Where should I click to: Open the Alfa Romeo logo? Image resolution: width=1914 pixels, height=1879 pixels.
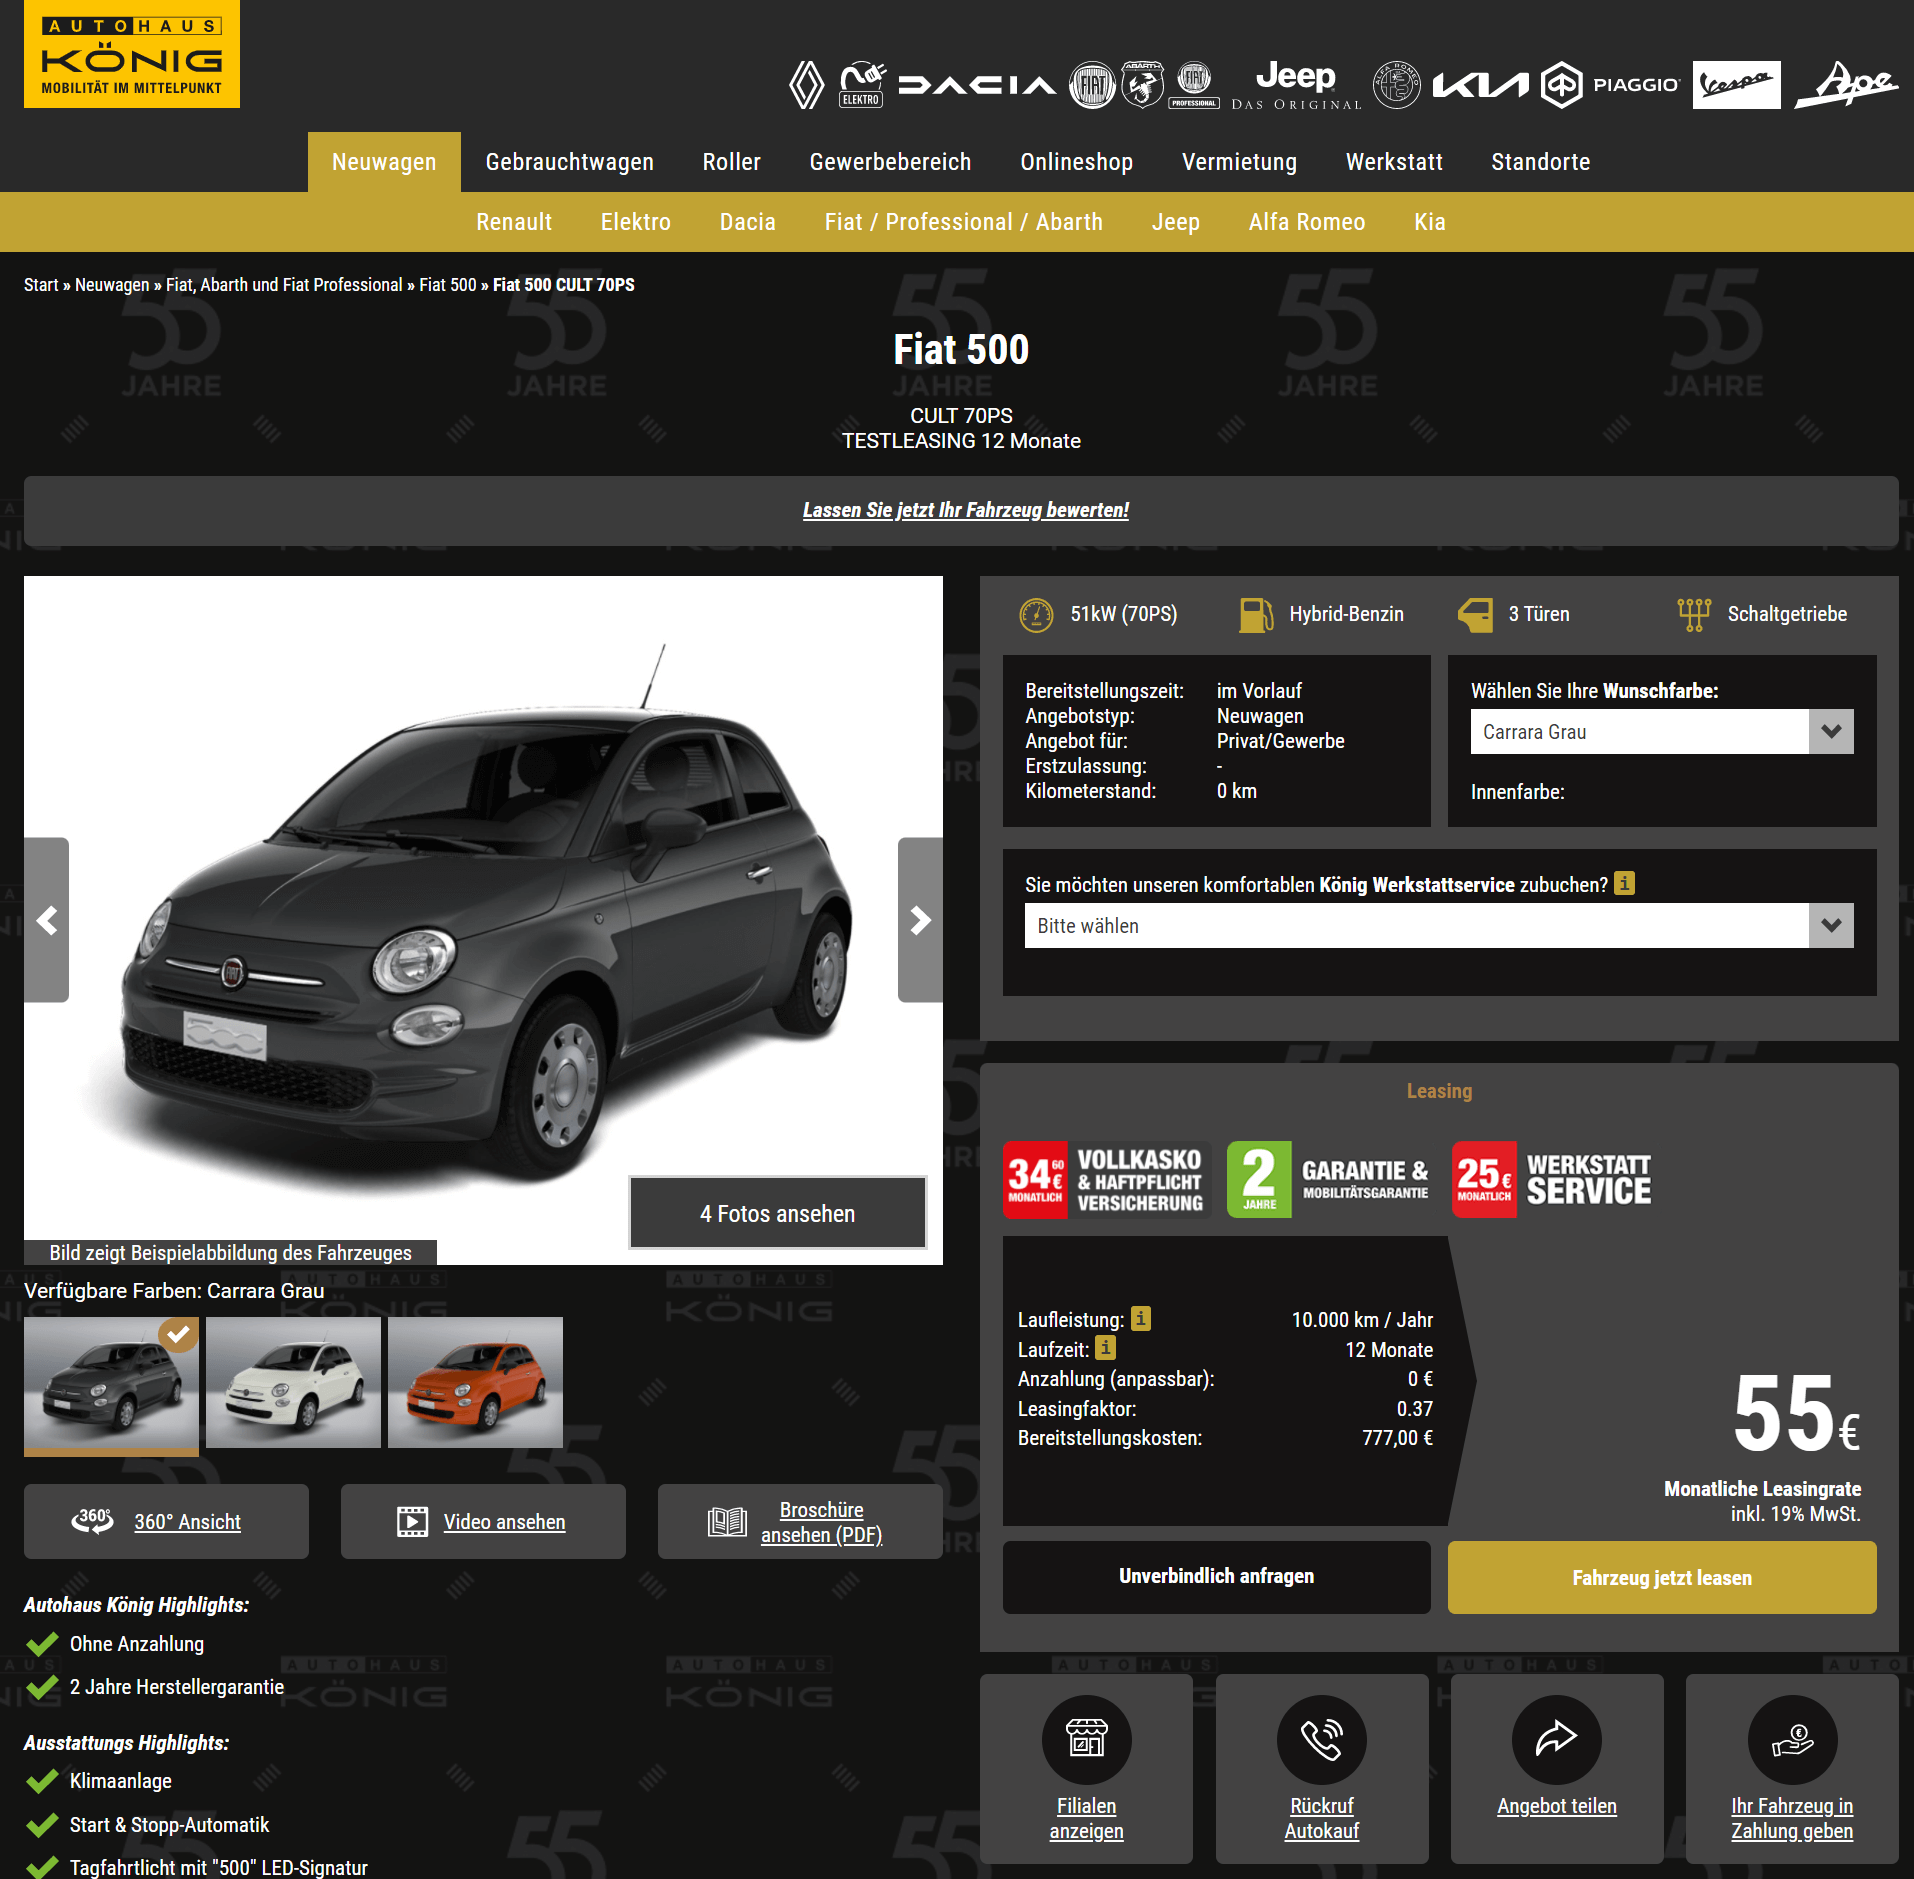pyautogui.click(x=1396, y=85)
